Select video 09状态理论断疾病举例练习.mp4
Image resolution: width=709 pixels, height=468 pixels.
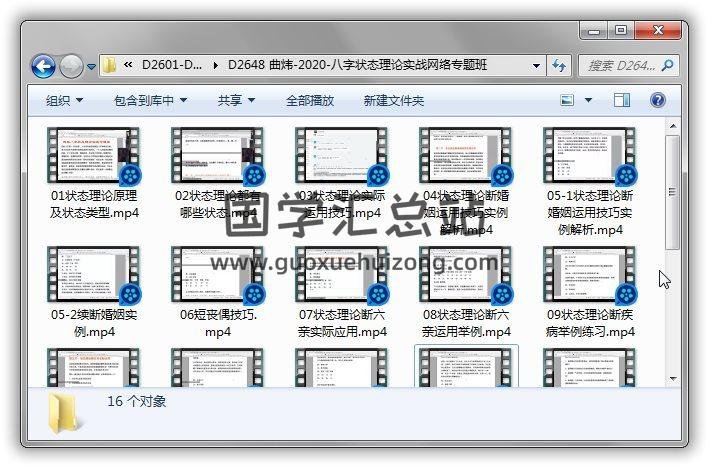(590, 293)
